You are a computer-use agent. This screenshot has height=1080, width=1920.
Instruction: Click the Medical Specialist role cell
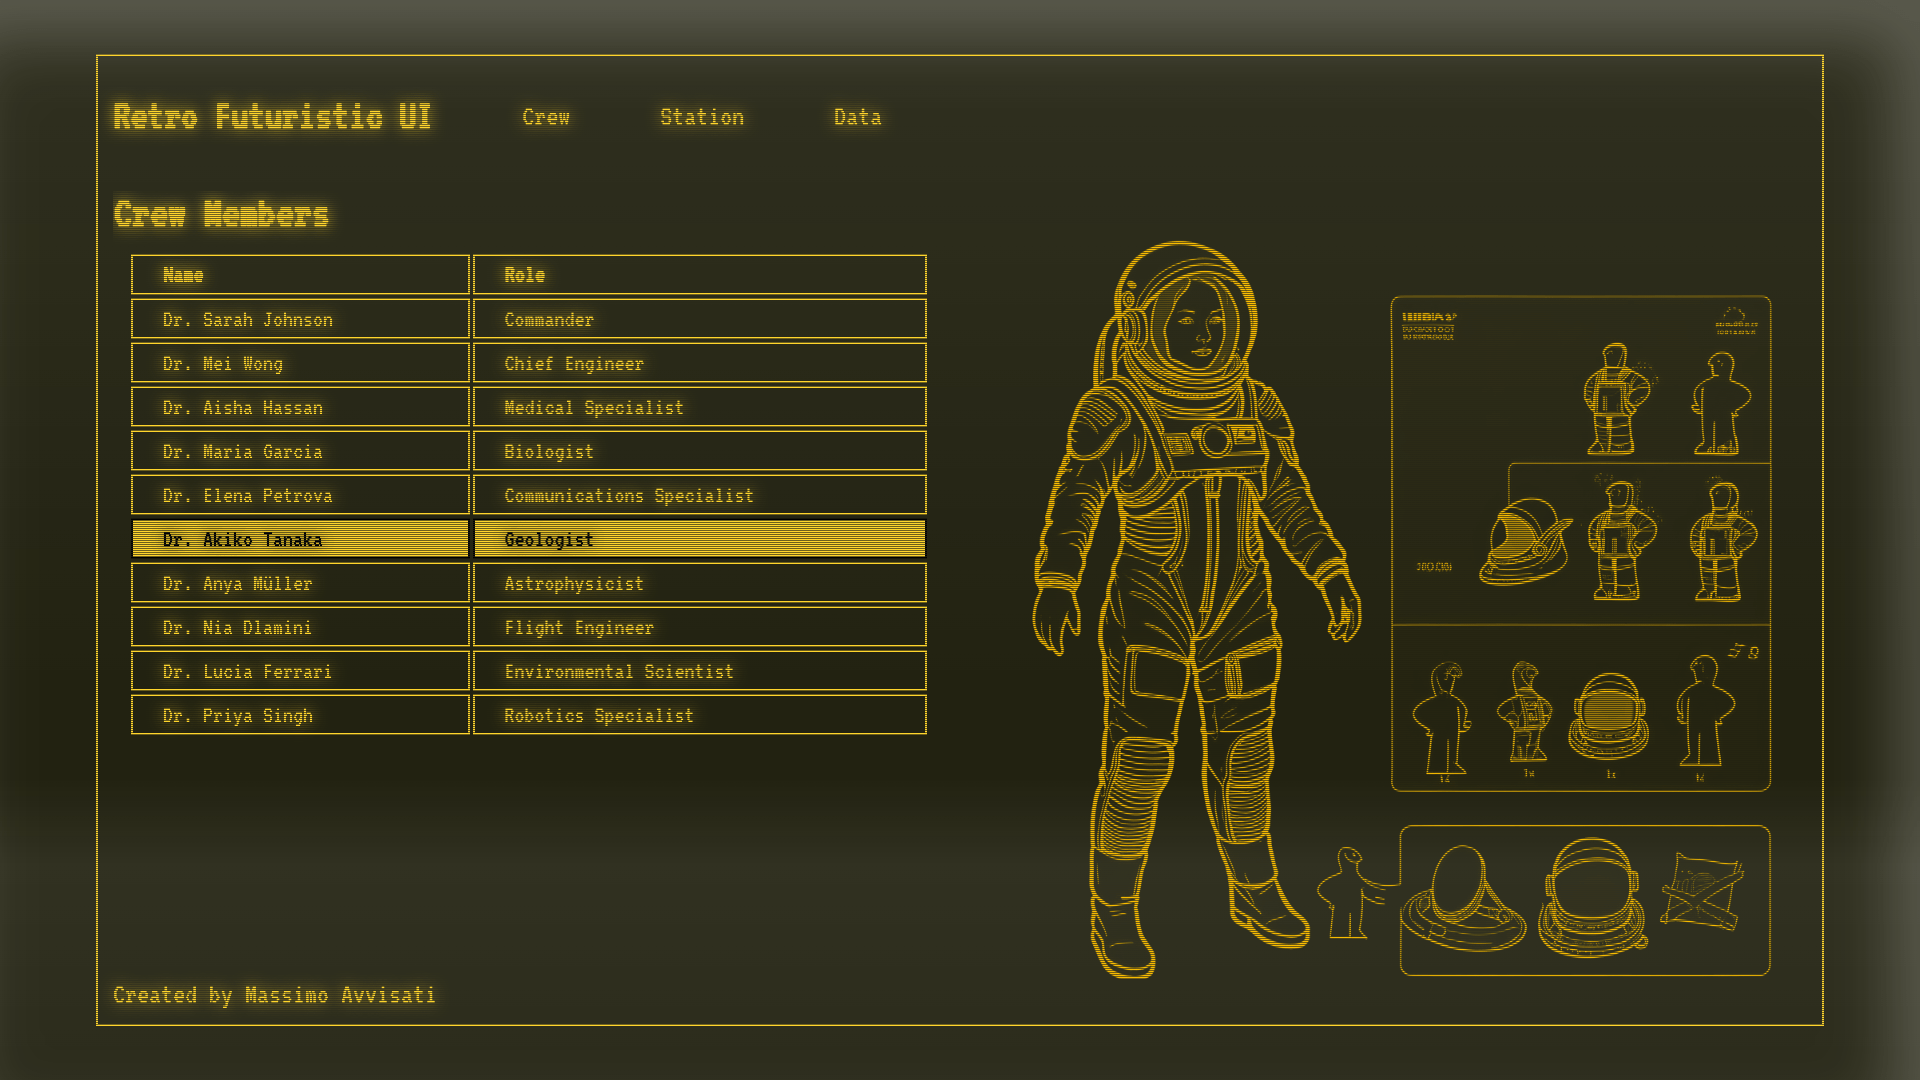(x=700, y=407)
